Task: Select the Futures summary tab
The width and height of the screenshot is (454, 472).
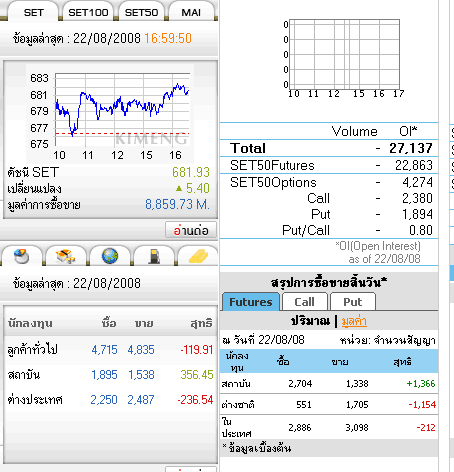Action: point(251,302)
